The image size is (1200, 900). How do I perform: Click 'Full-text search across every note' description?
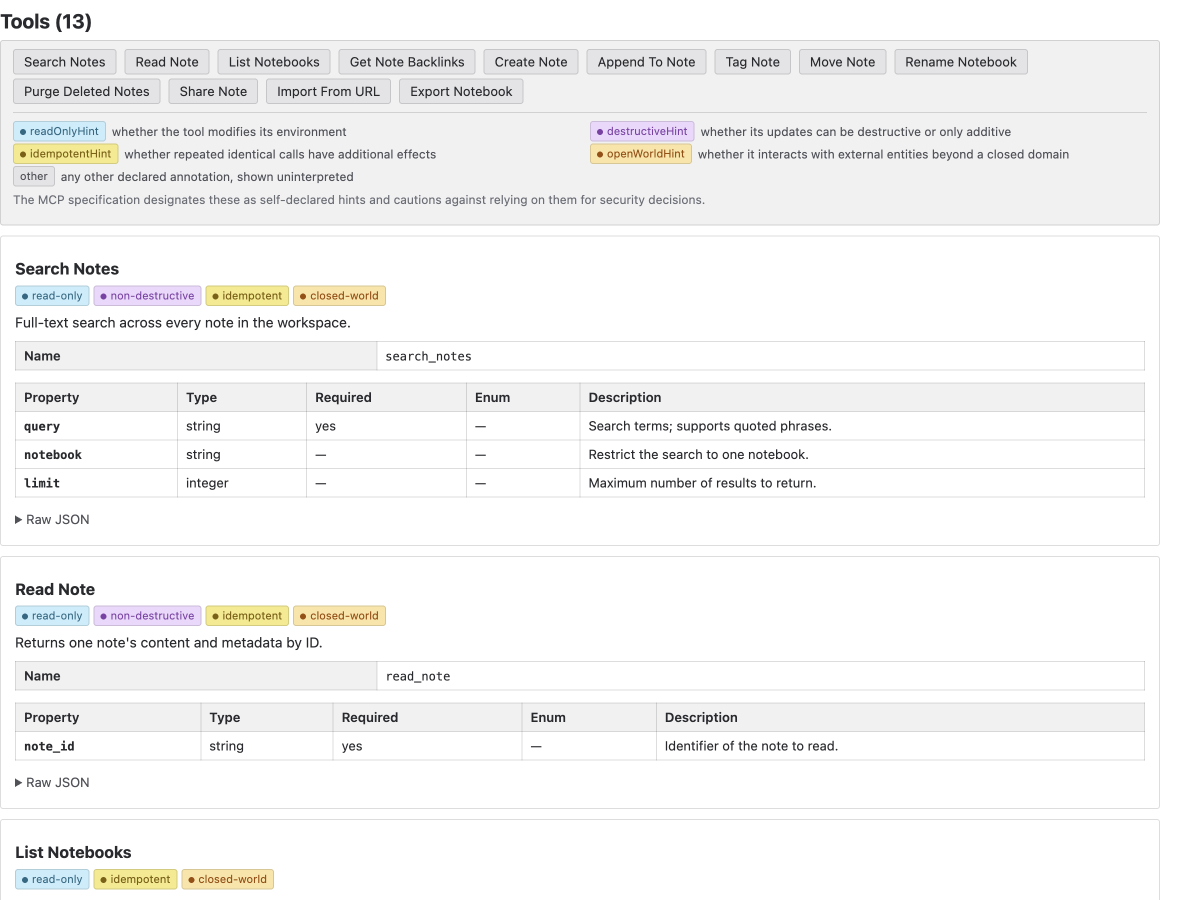point(183,323)
